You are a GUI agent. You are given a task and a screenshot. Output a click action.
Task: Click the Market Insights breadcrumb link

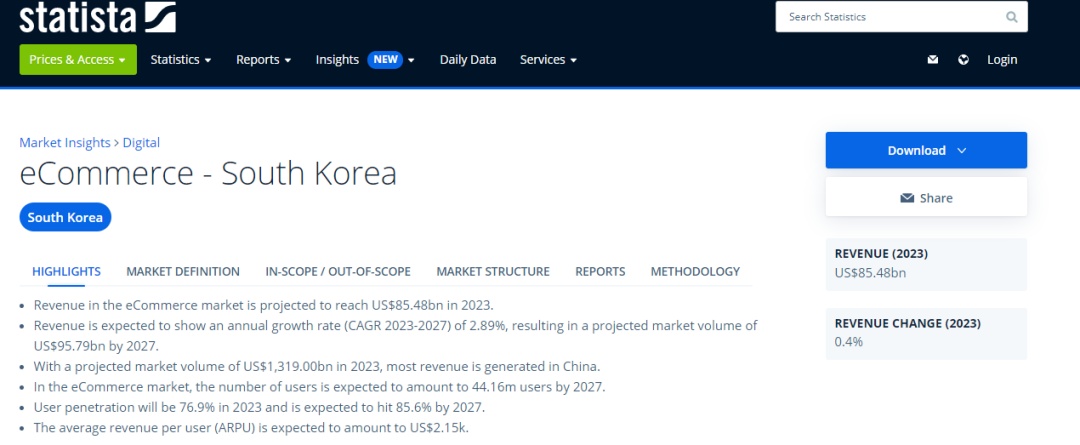click(65, 143)
